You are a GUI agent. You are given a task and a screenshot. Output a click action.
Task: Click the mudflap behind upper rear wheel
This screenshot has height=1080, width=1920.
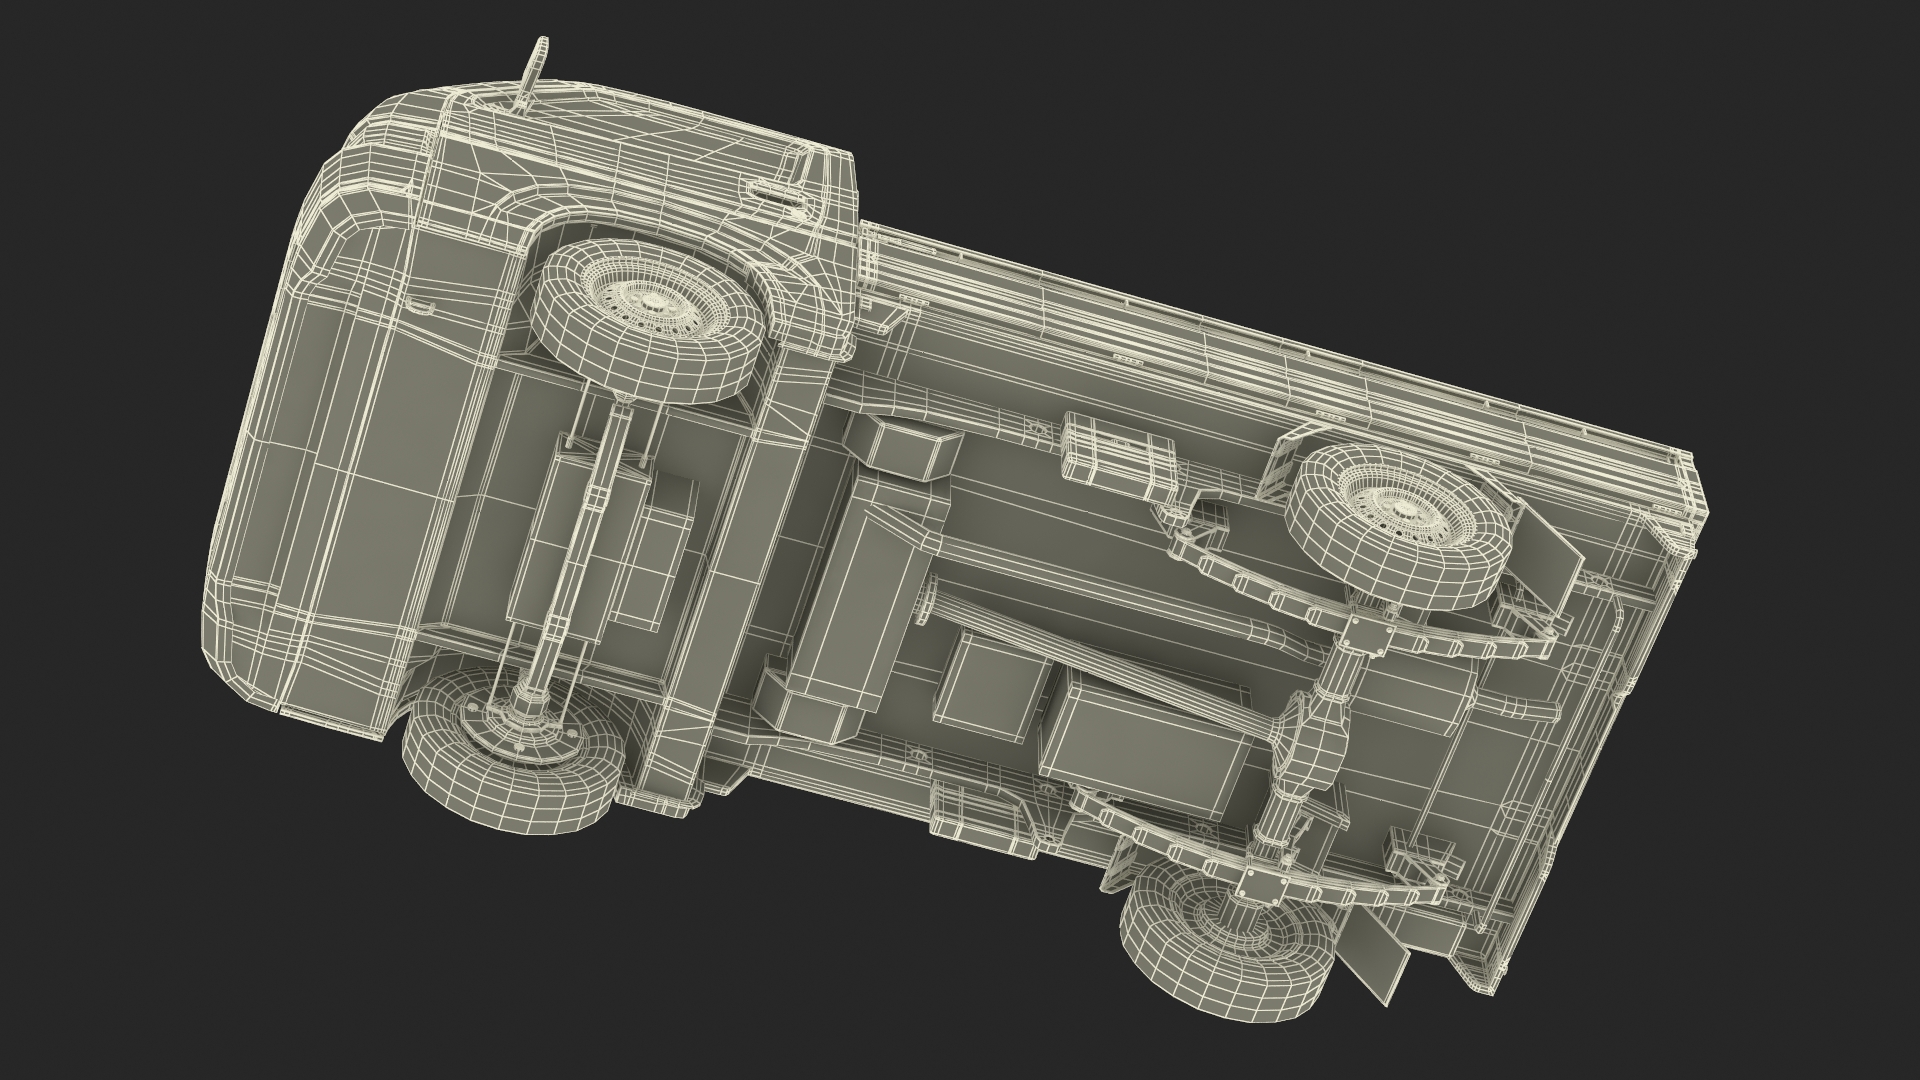coord(1545,560)
